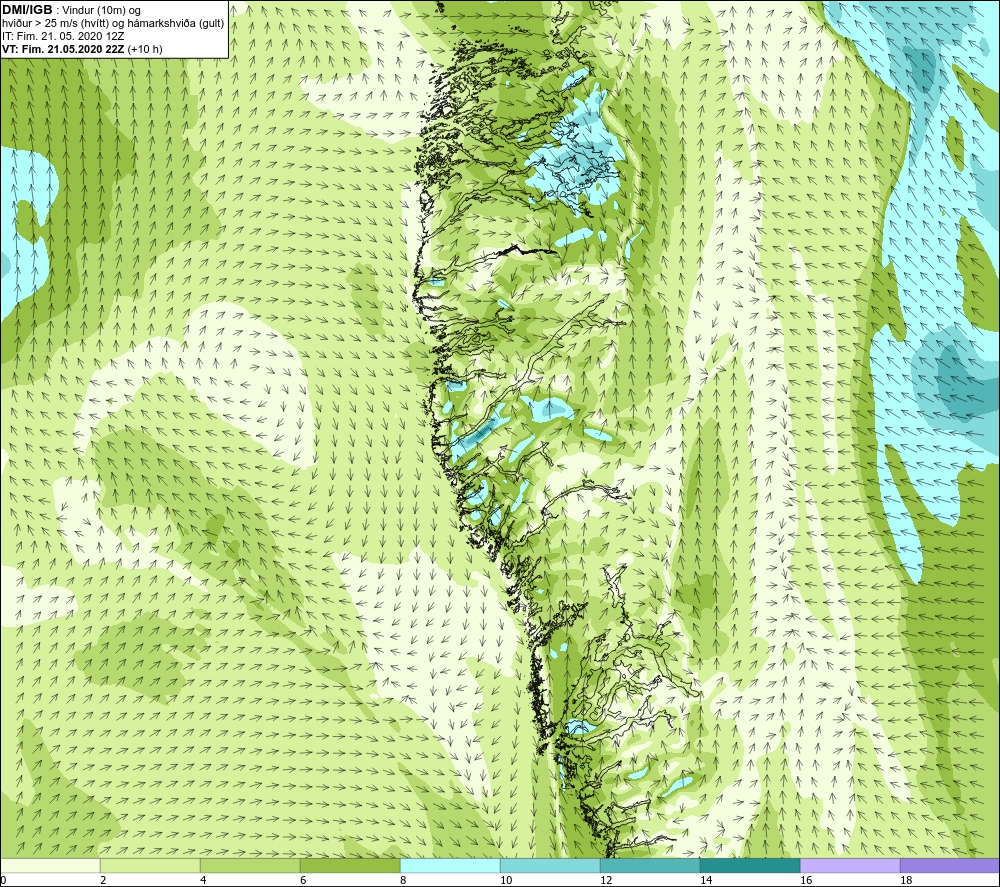Click the light purple 16–18 m/s legend swatch
Image resolution: width=1000 pixels, height=887 pixels.
(x=850, y=865)
